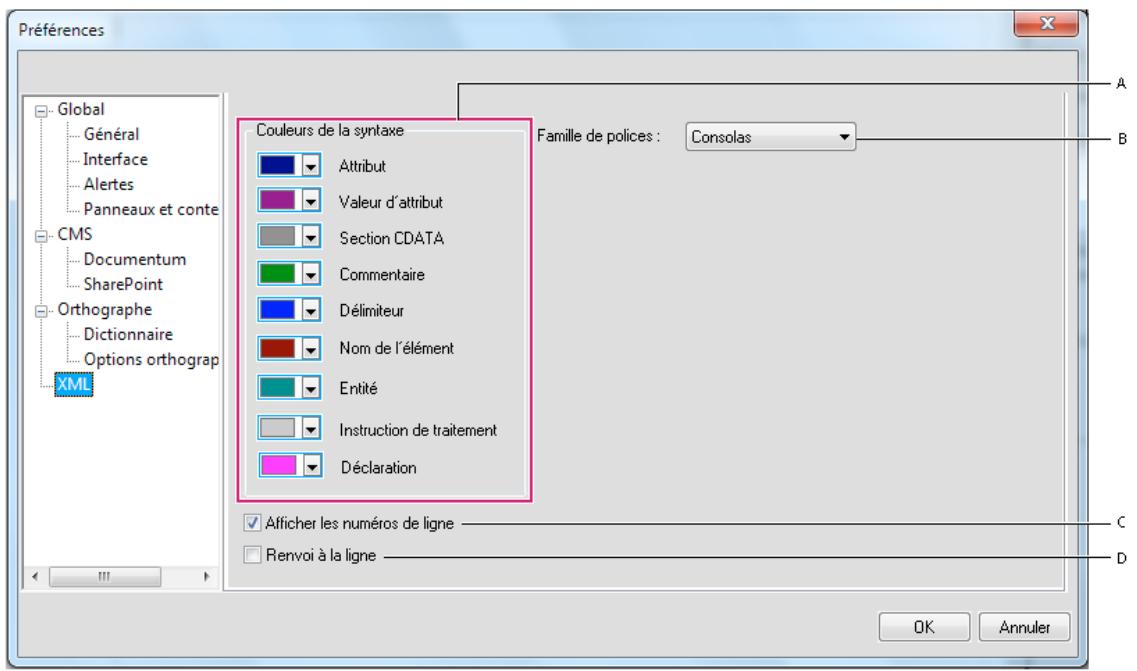The height and width of the screenshot is (671, 1137).
Task: Click the Commentaire green swatch
Action: [x=278, y=273]
